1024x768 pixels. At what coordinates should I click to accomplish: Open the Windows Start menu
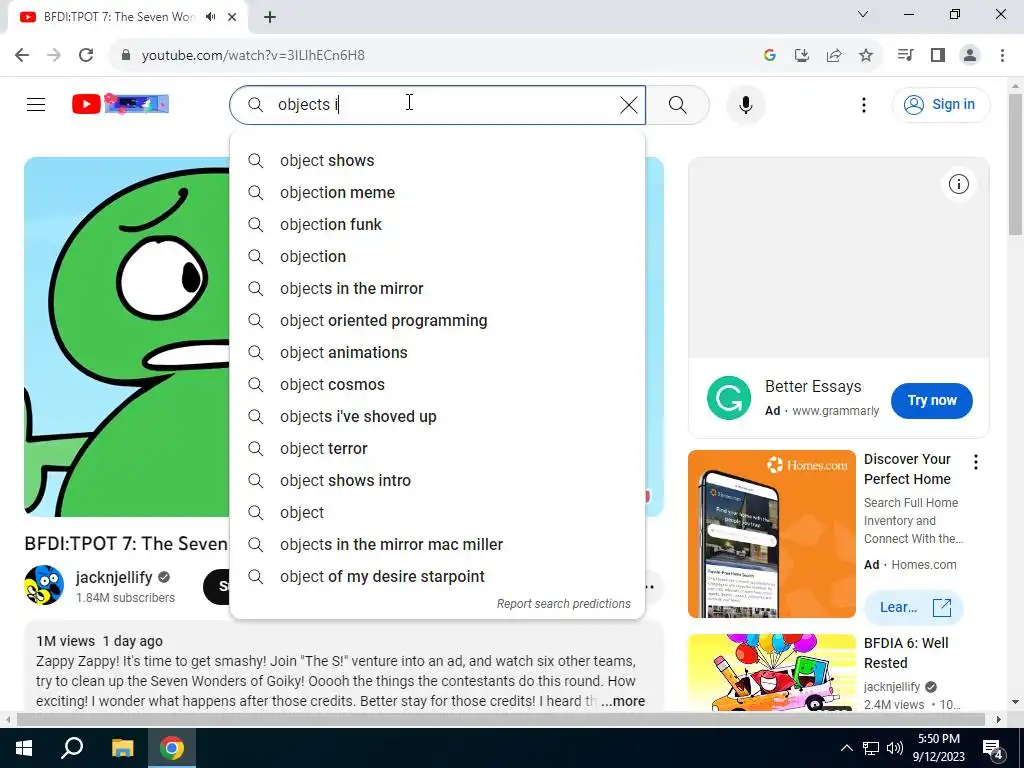[24, 748]
